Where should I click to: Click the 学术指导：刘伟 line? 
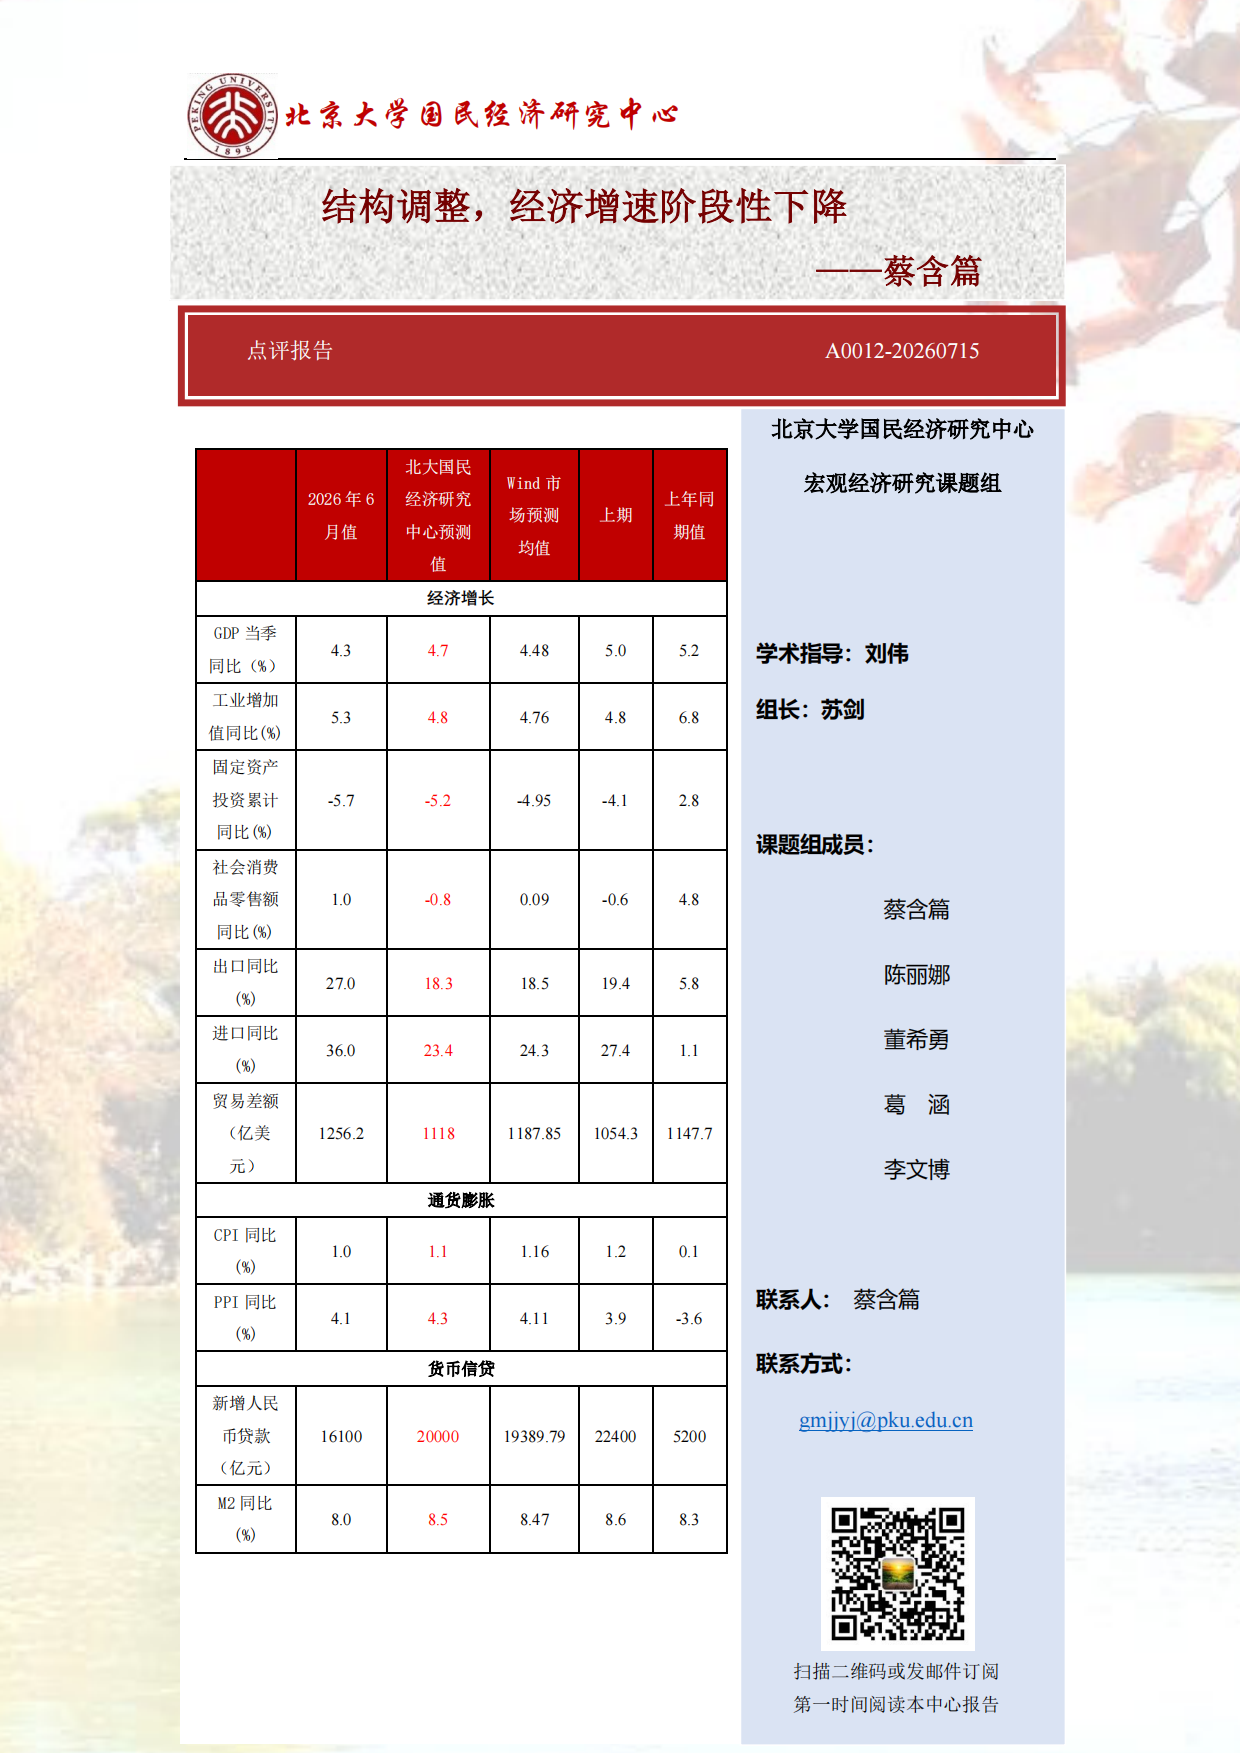click(x=832, y=654)
